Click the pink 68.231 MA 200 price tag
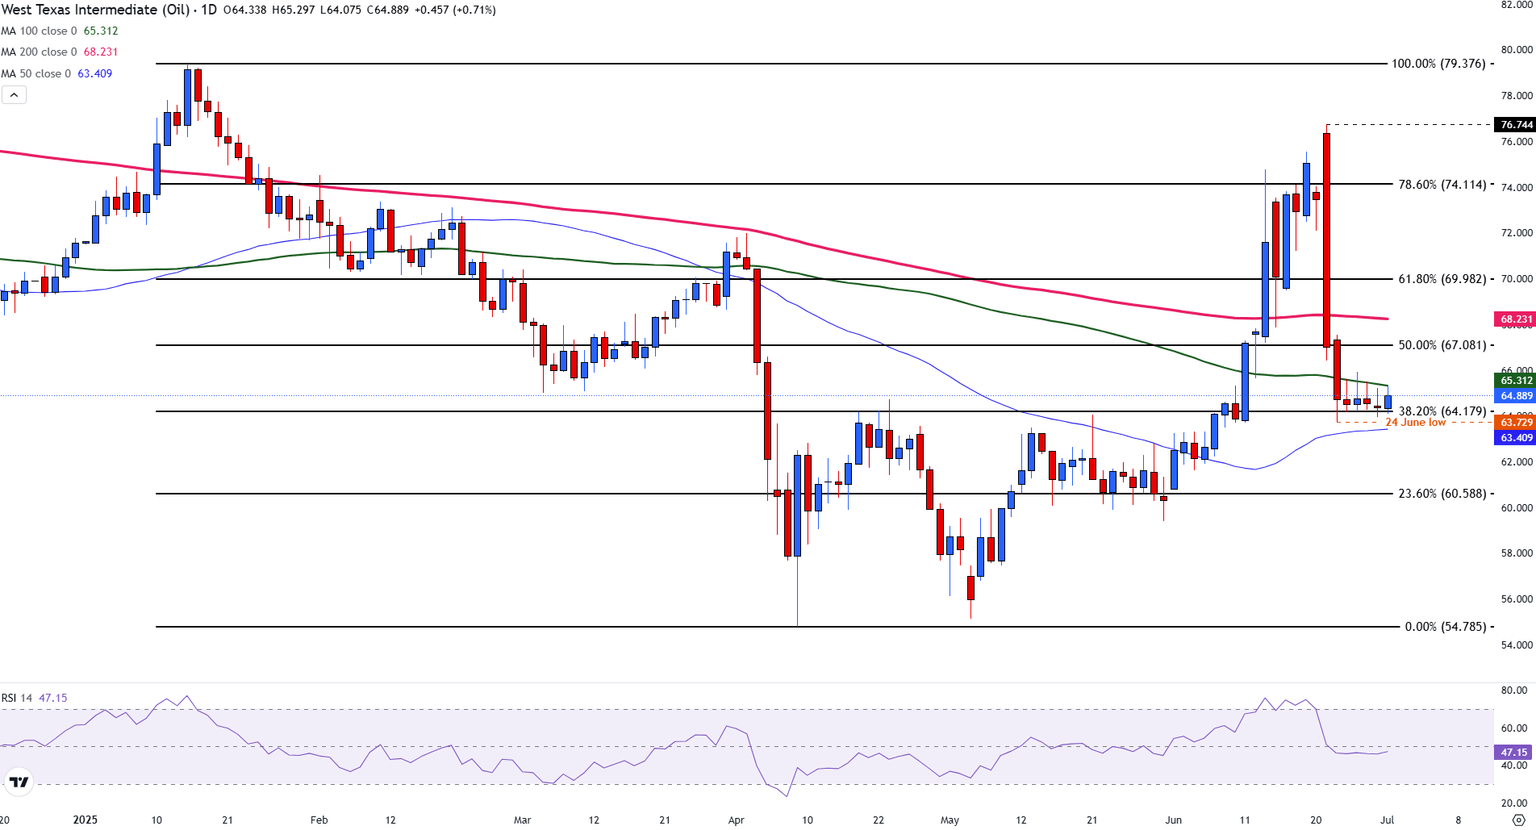 [x=1515, y=320]
